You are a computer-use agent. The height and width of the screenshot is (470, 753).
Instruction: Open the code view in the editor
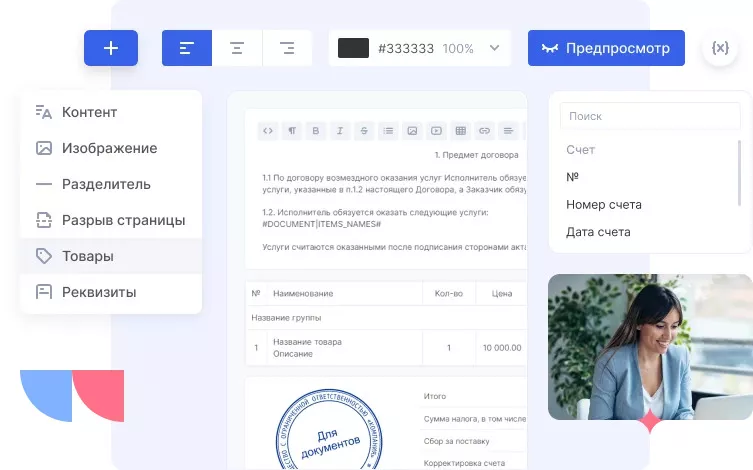point(267,130)
